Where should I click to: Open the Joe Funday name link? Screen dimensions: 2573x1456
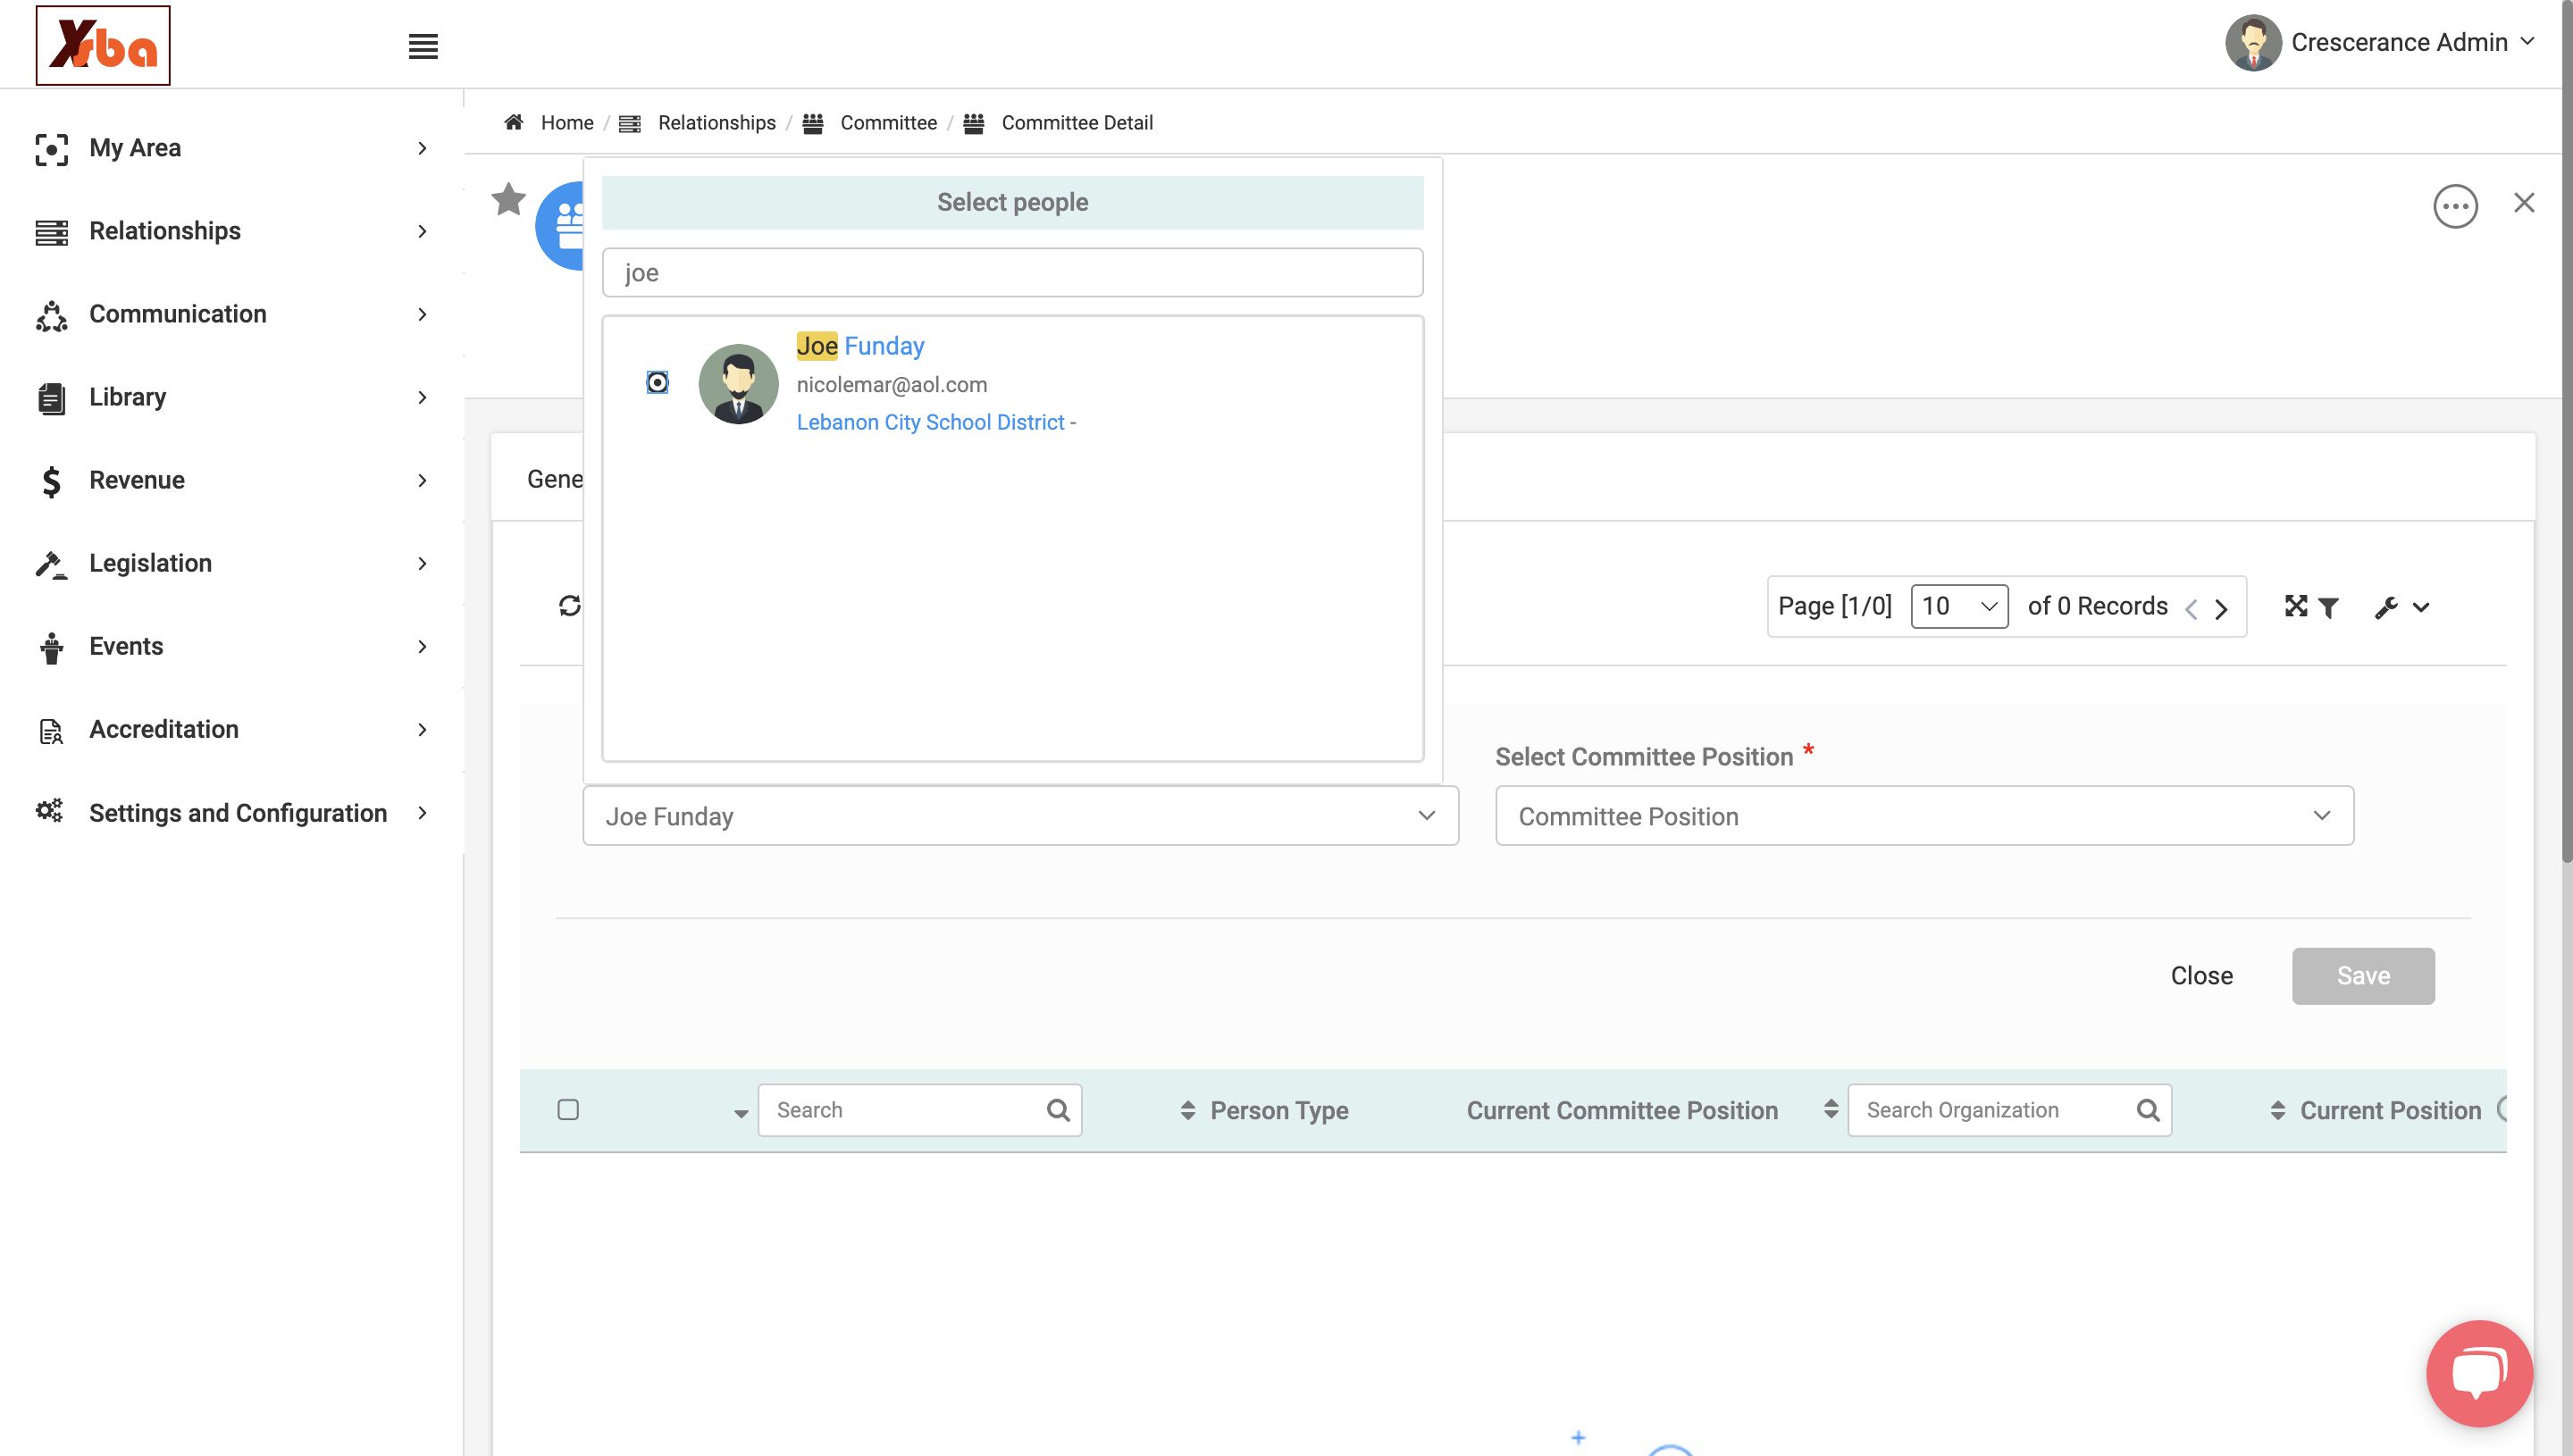coord(860,346)
